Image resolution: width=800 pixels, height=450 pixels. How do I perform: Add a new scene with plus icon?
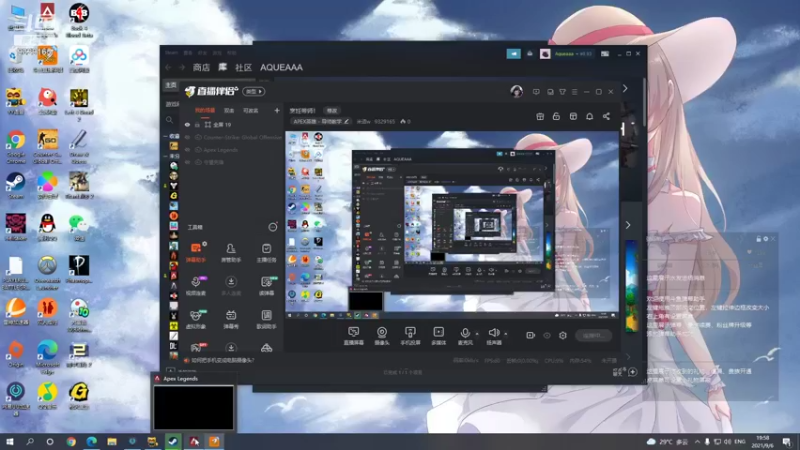(277, 110)
